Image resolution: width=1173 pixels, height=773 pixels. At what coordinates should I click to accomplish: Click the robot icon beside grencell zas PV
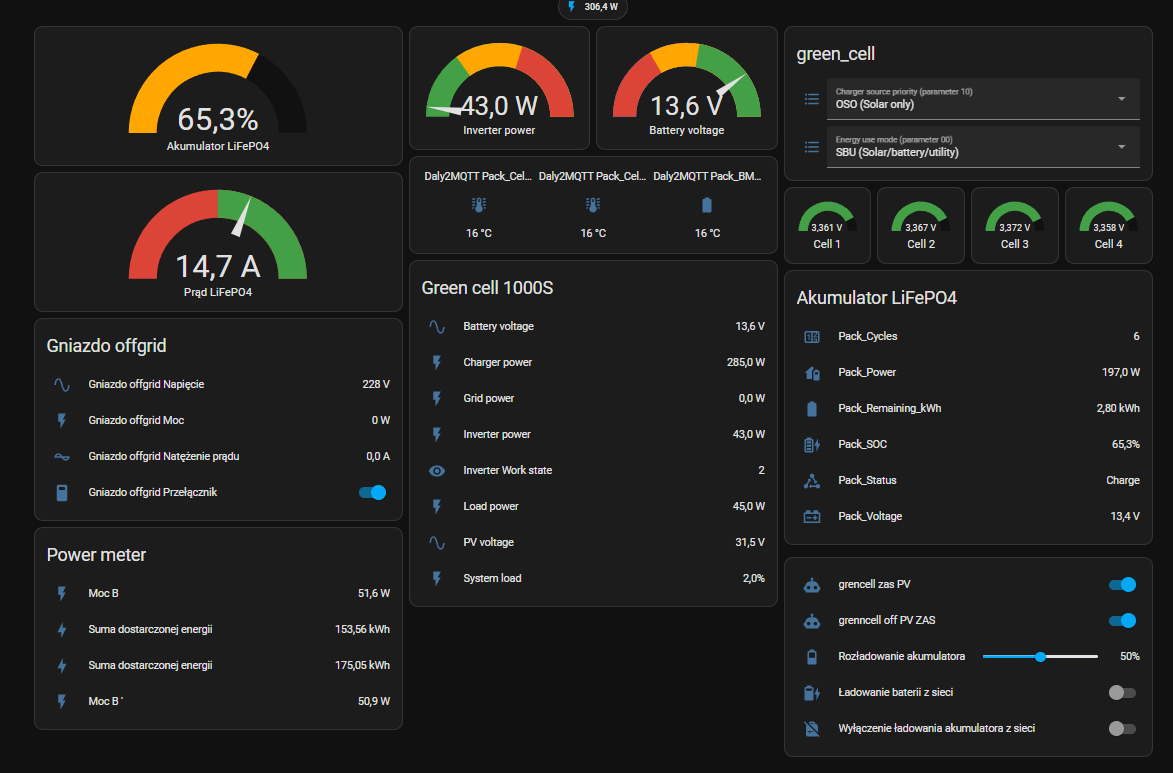[x=812, y=584]
